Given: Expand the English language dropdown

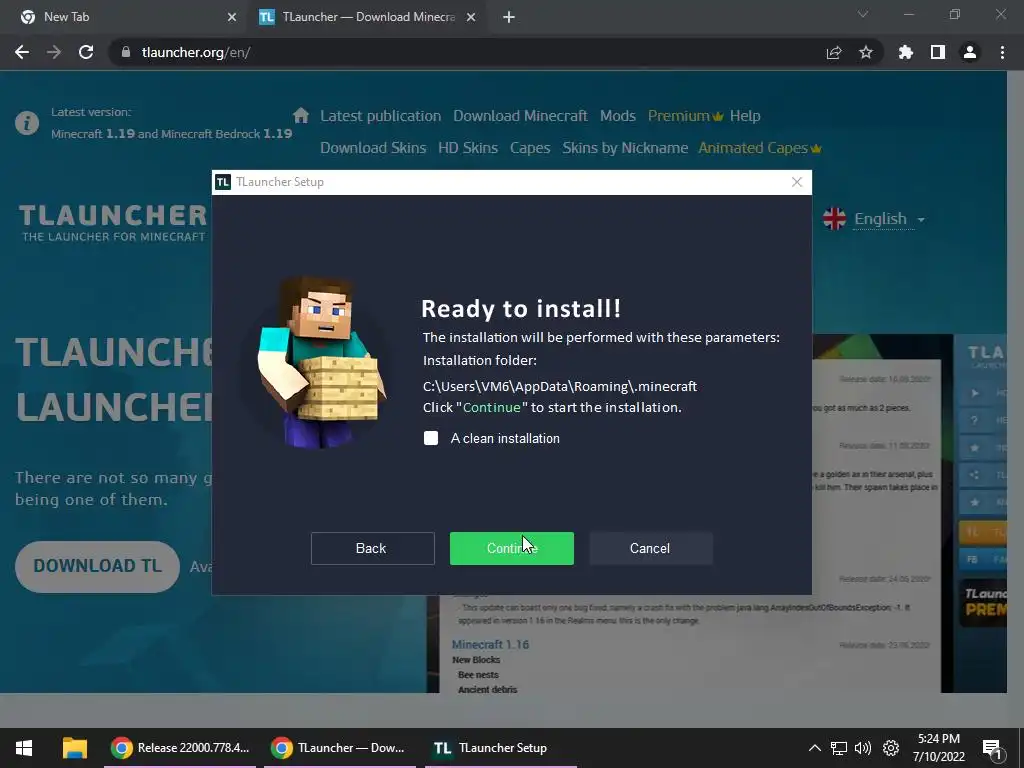Looking at the screenshot, I should [x=889, y=219].
